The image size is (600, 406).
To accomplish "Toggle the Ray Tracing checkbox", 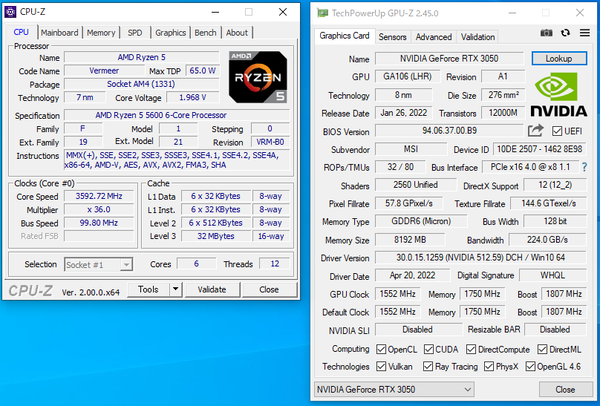I will click(428, 366).
